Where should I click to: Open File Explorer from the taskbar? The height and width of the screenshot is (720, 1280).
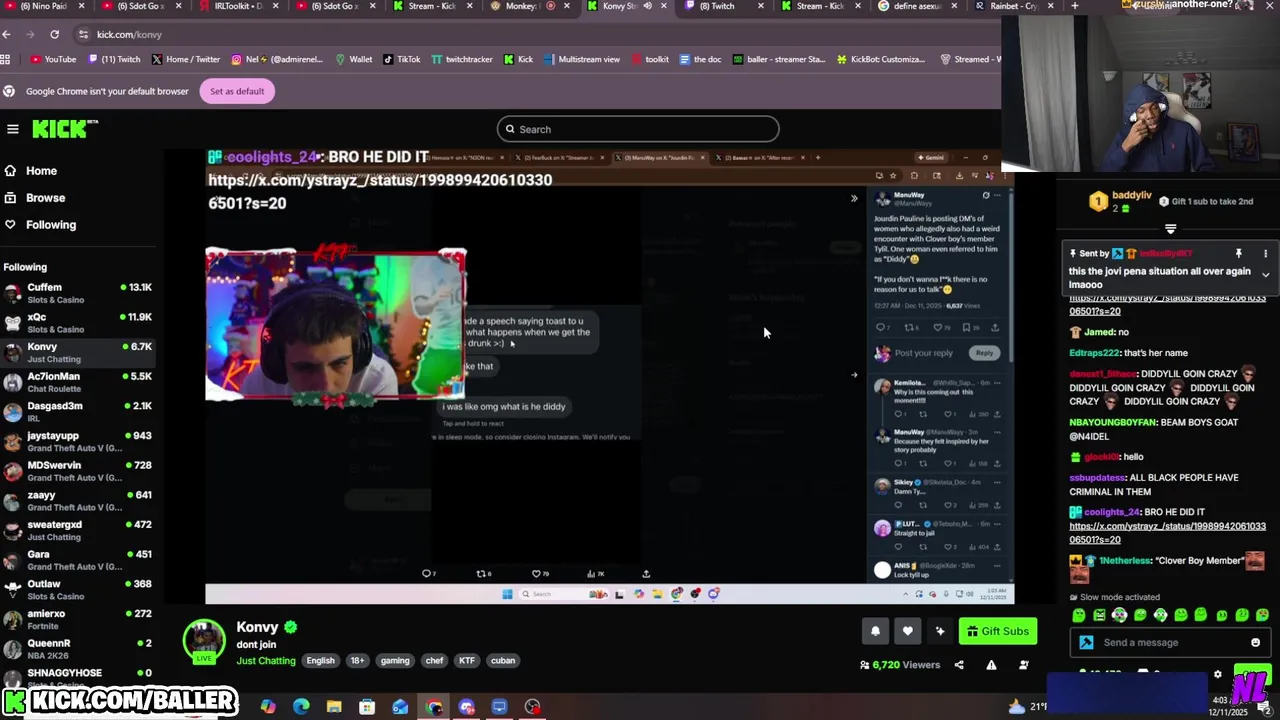pos(334,707)
